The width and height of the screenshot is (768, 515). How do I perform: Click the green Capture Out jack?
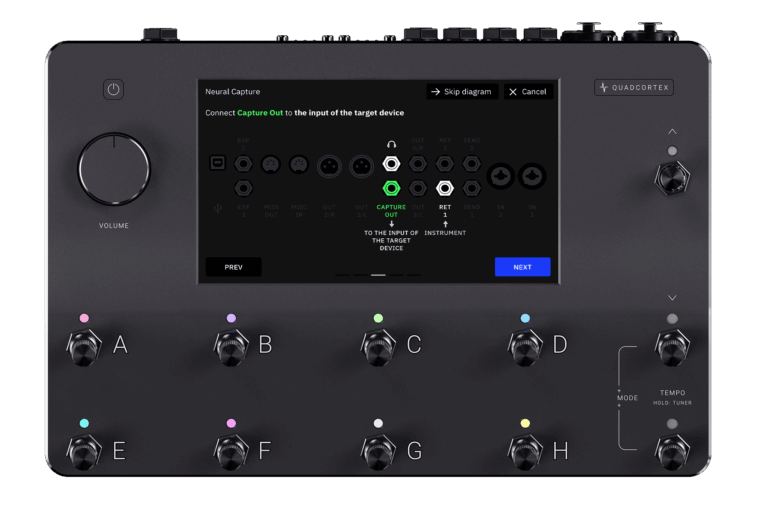coord(392,188)
